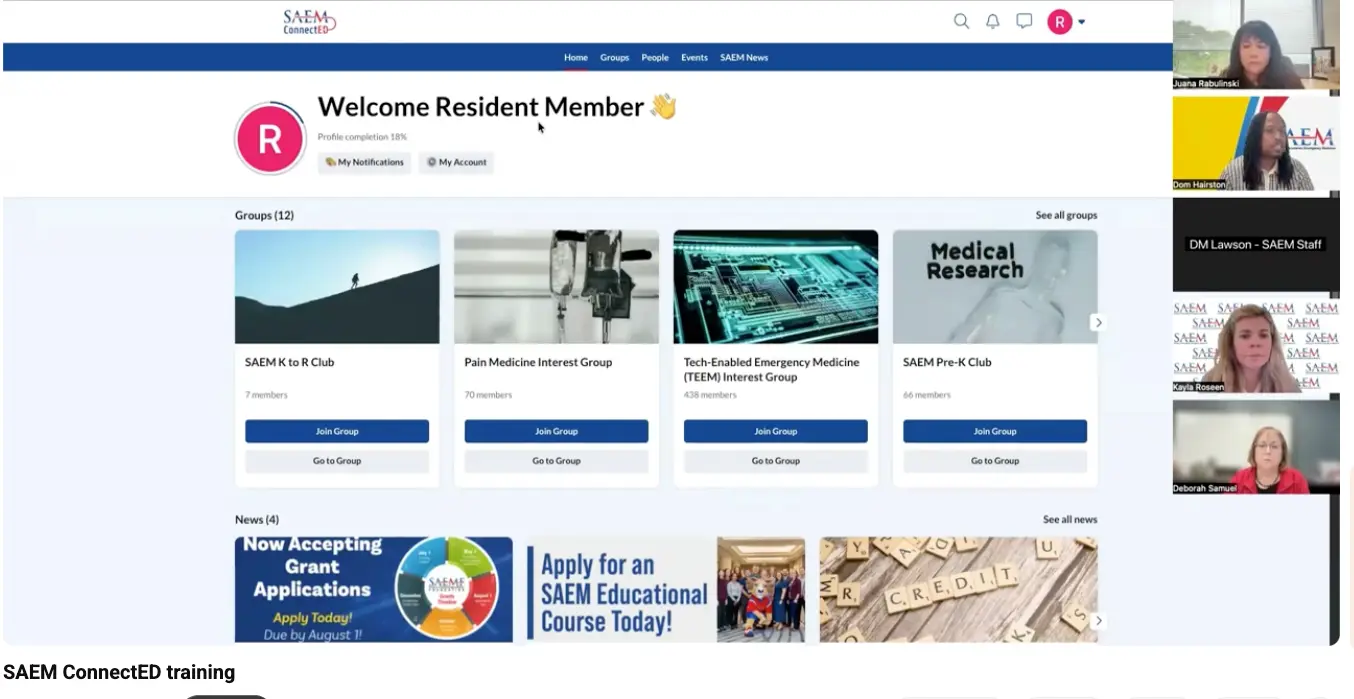This screenshot has width=1354, height=699.
Task: Click the Groups (12) heading
Action: tap(264, 215)
